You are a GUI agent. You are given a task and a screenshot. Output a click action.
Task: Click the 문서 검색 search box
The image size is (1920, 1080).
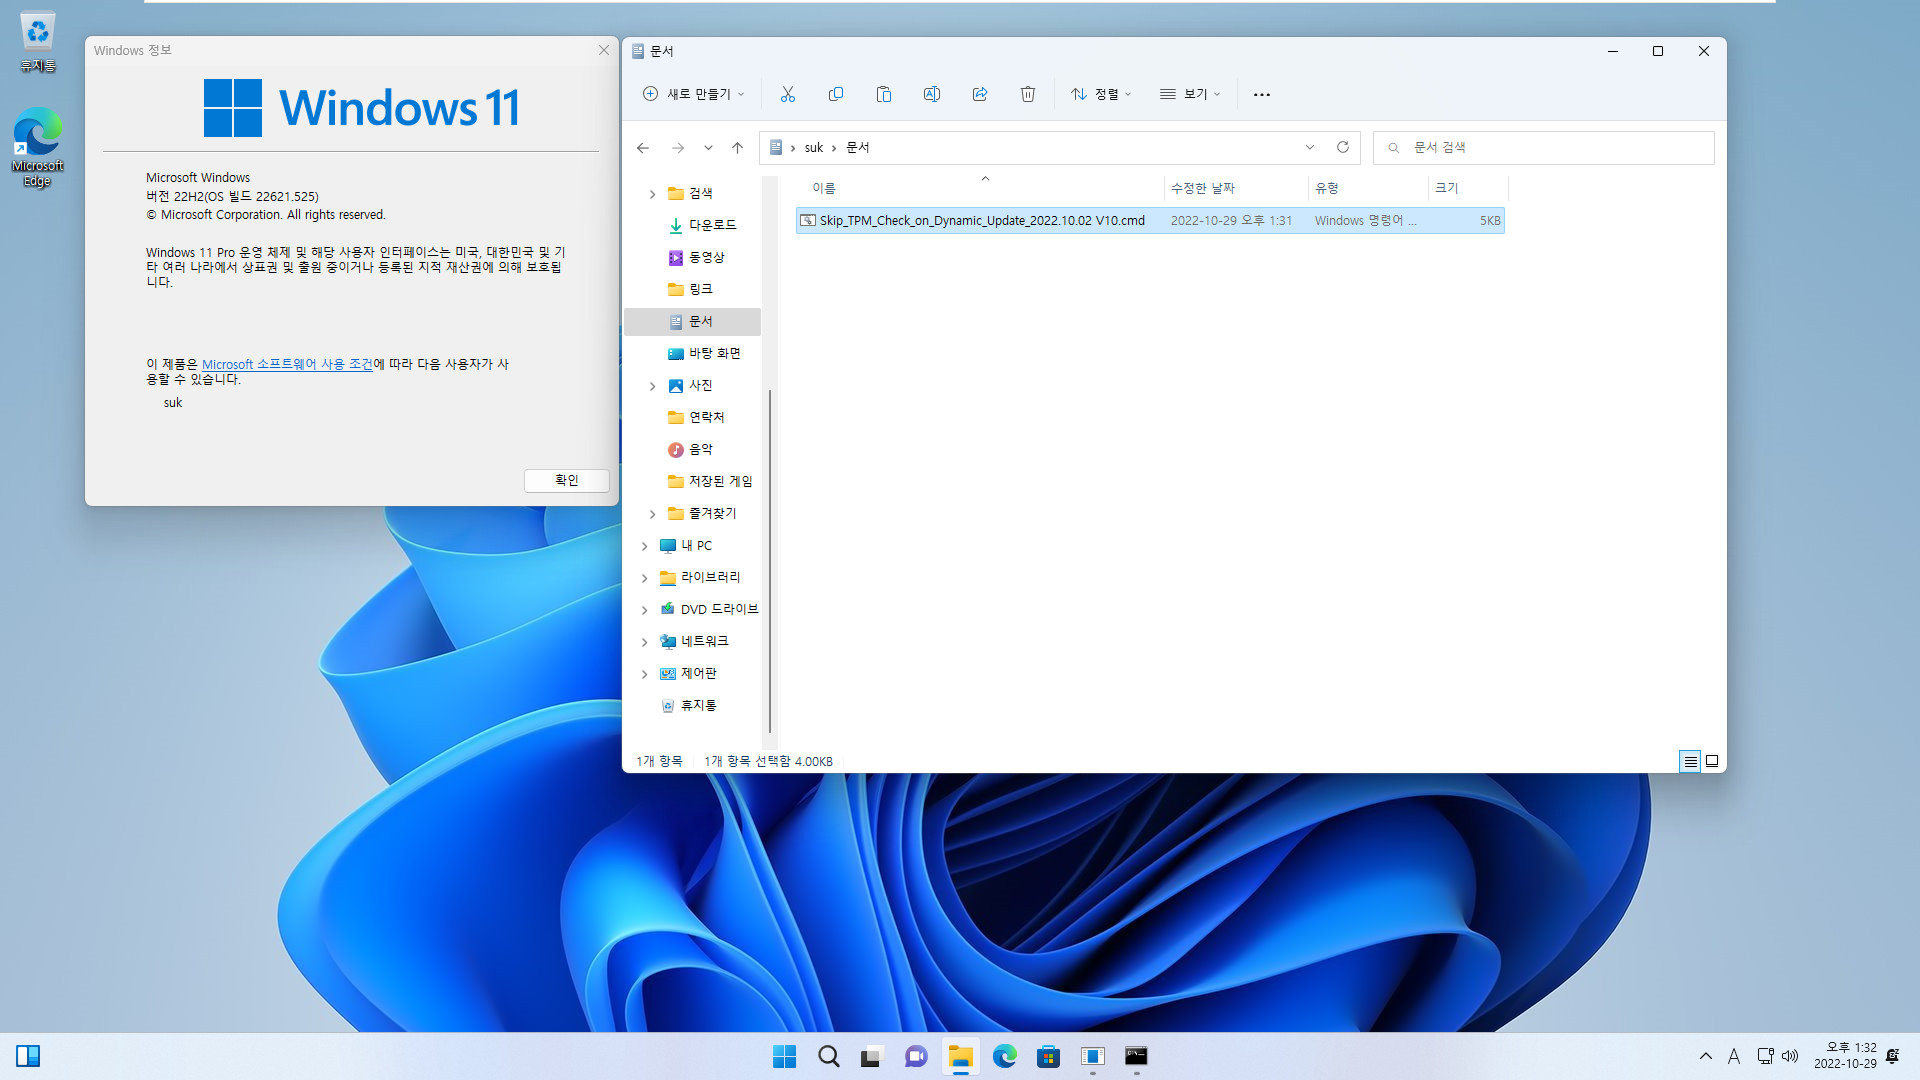click(x=1544, y=148)
